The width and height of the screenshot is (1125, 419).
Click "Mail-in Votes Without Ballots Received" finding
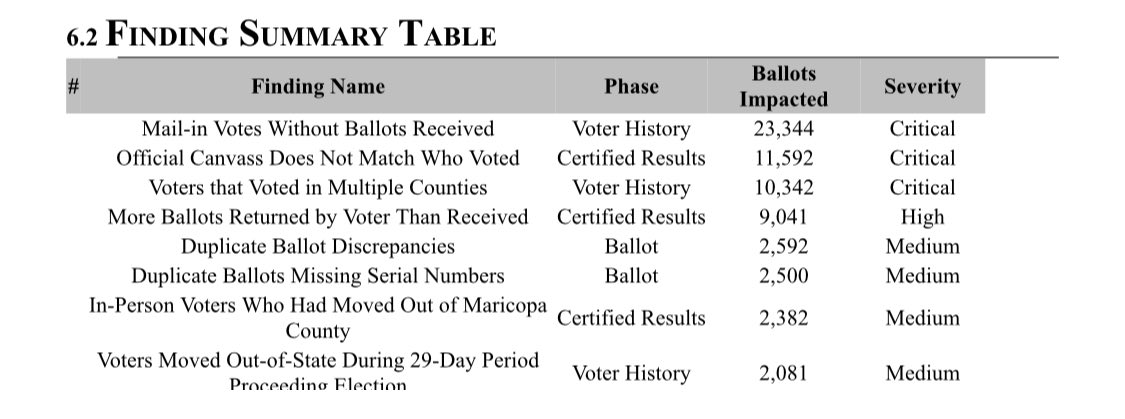point(318,128)
